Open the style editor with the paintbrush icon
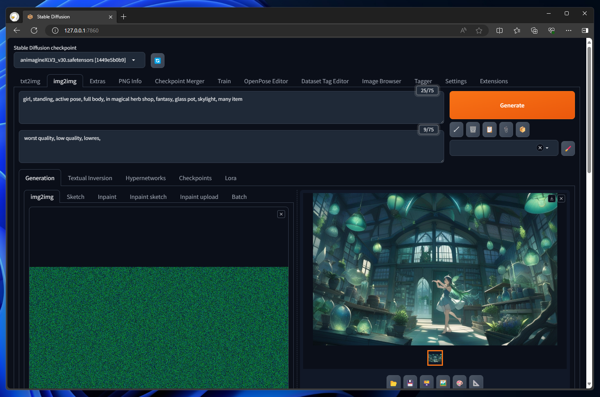 click(x=568, y=148)
